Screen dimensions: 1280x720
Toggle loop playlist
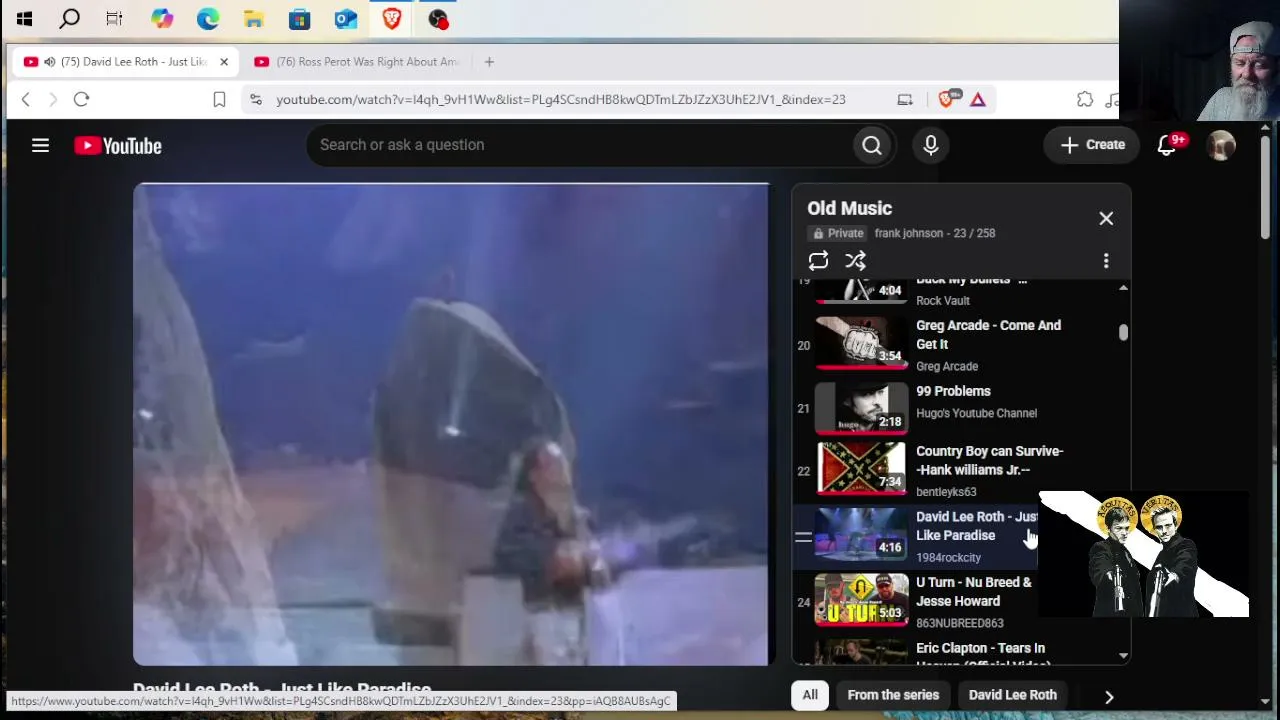pyautogui.click(x=818, y=261)
